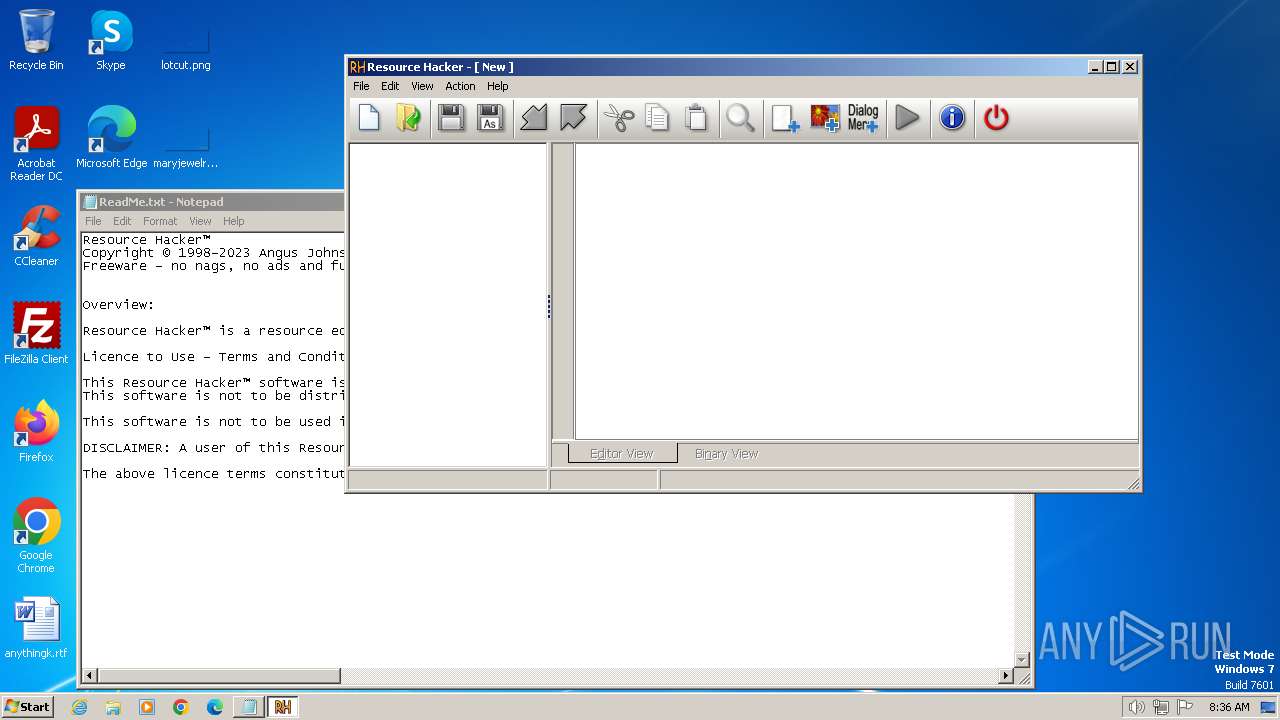This screenshot has height=720, width=1280.
Task: Click the Save floppy disk icon
Action: (x=451, y=118)
